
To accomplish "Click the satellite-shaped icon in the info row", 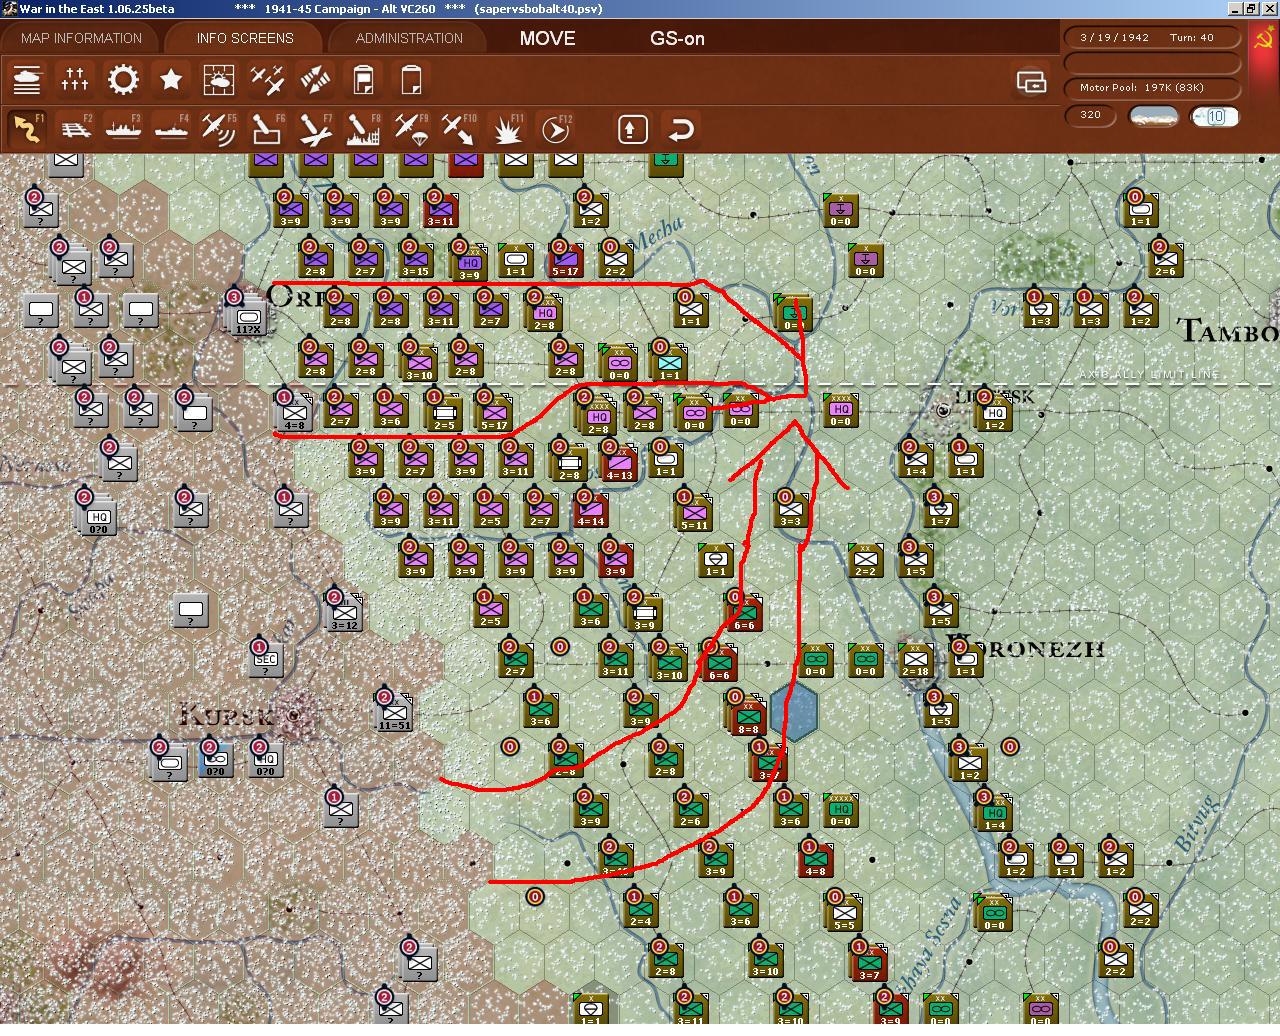I will coord(315,79).
